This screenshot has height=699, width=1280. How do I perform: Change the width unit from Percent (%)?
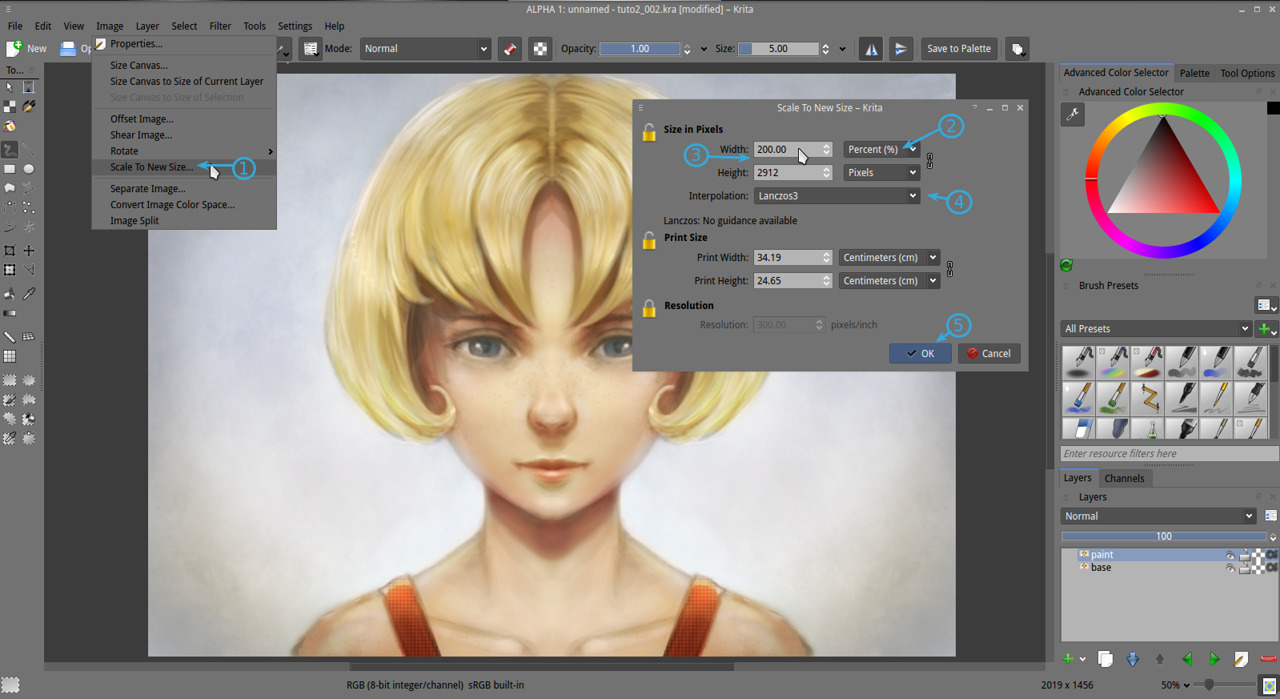pyautogui.click(x=880, y=148)
